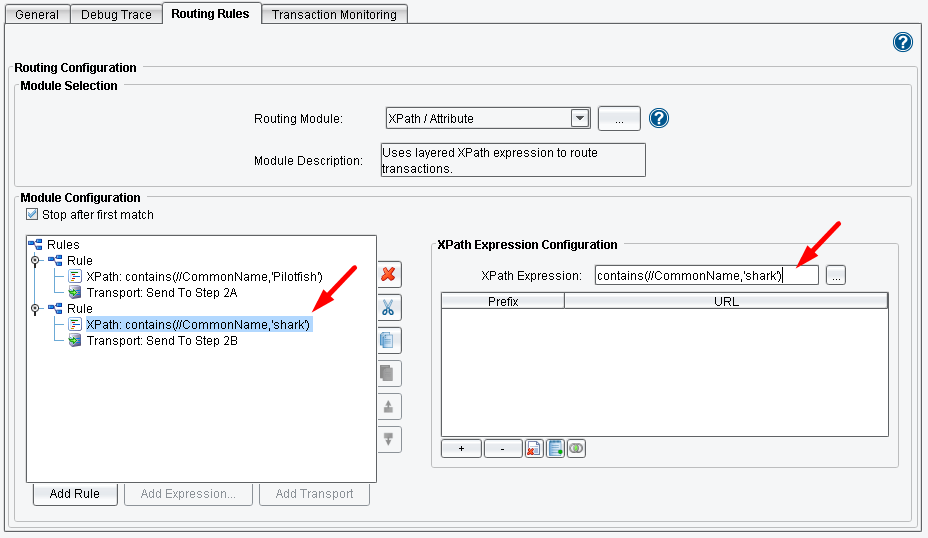Viewport: 928px width, 538px height.
Task: Select XPath contains CommonName 'Pilotfish' row
Action: coord(204,276)
